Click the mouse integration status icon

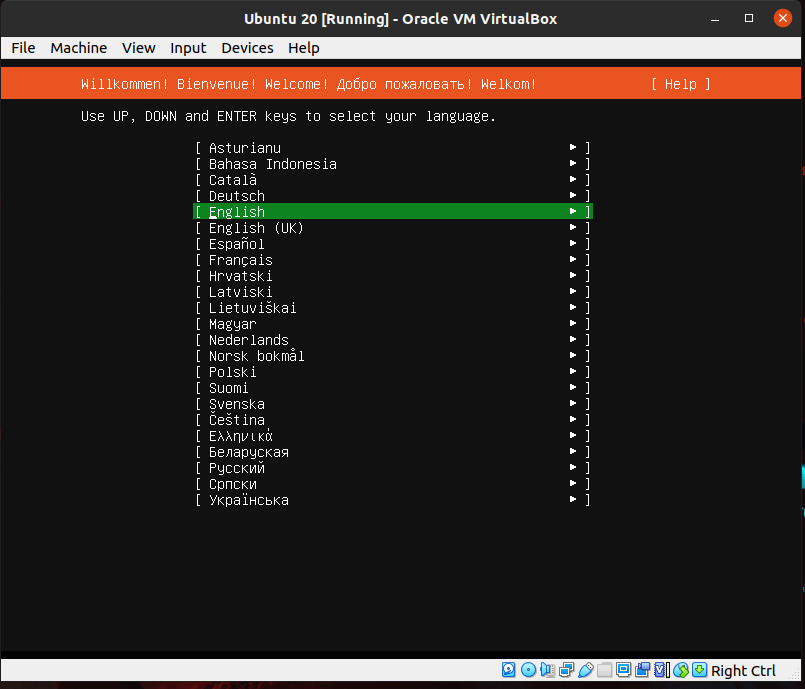click(681, 670)
